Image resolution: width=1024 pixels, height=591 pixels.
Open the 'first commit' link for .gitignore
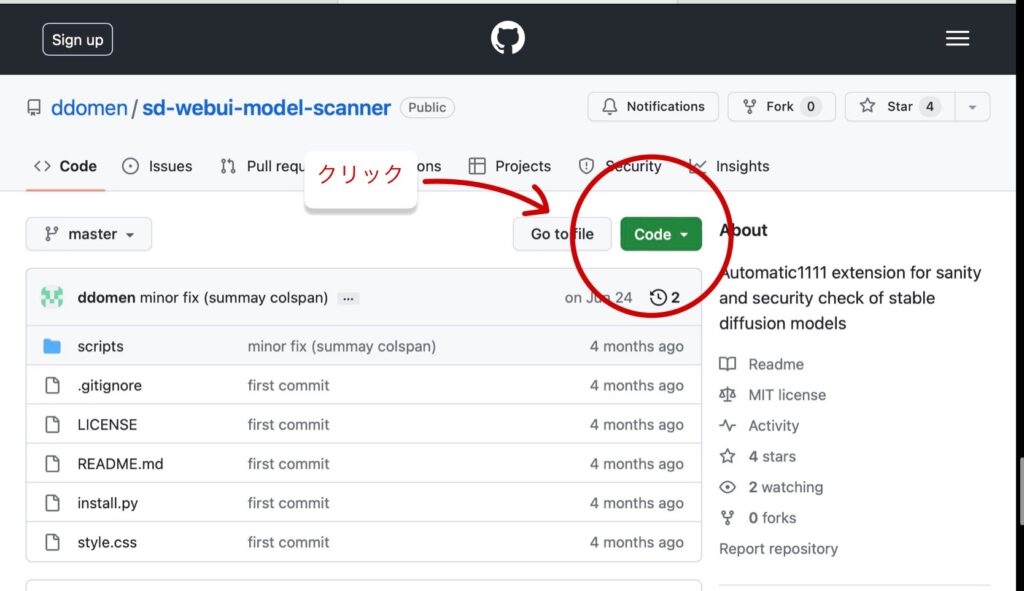(x=288, y=385)
